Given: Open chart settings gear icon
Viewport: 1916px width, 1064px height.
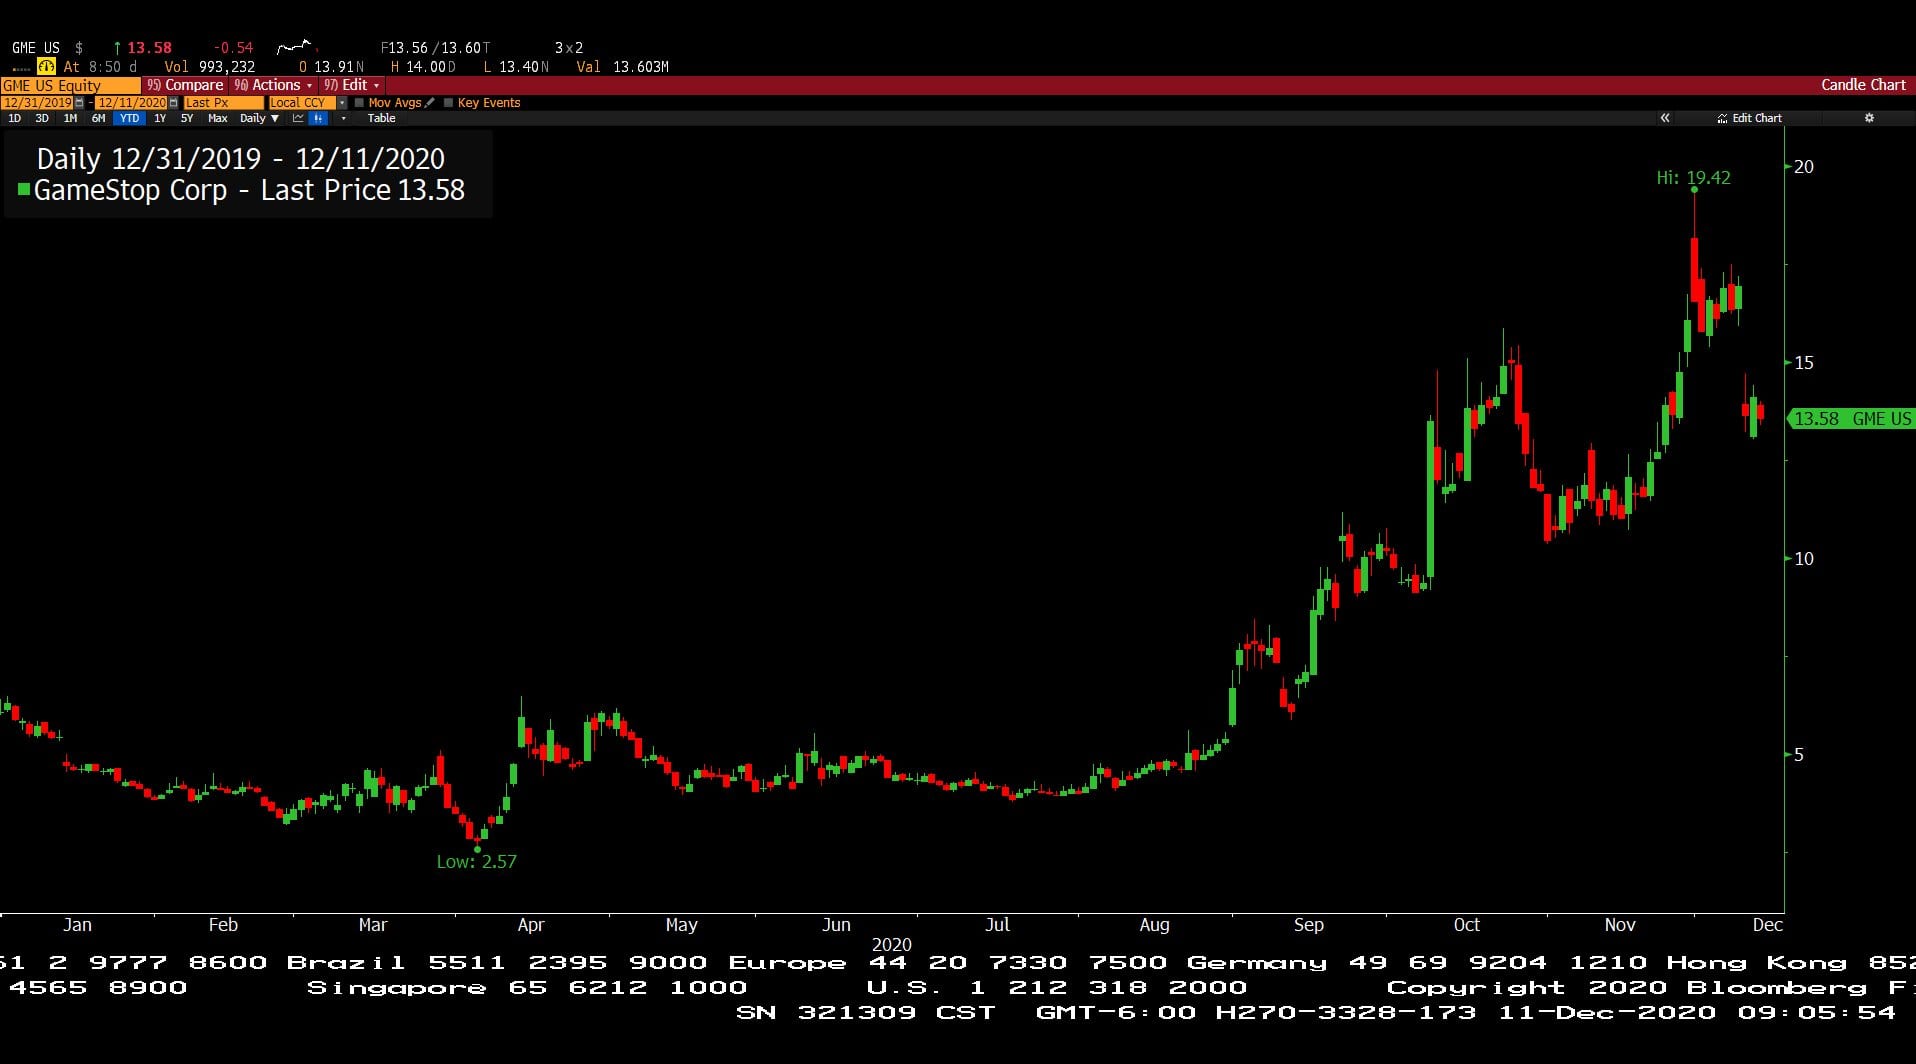Looking at the screenshot, I should point(1869,118).
